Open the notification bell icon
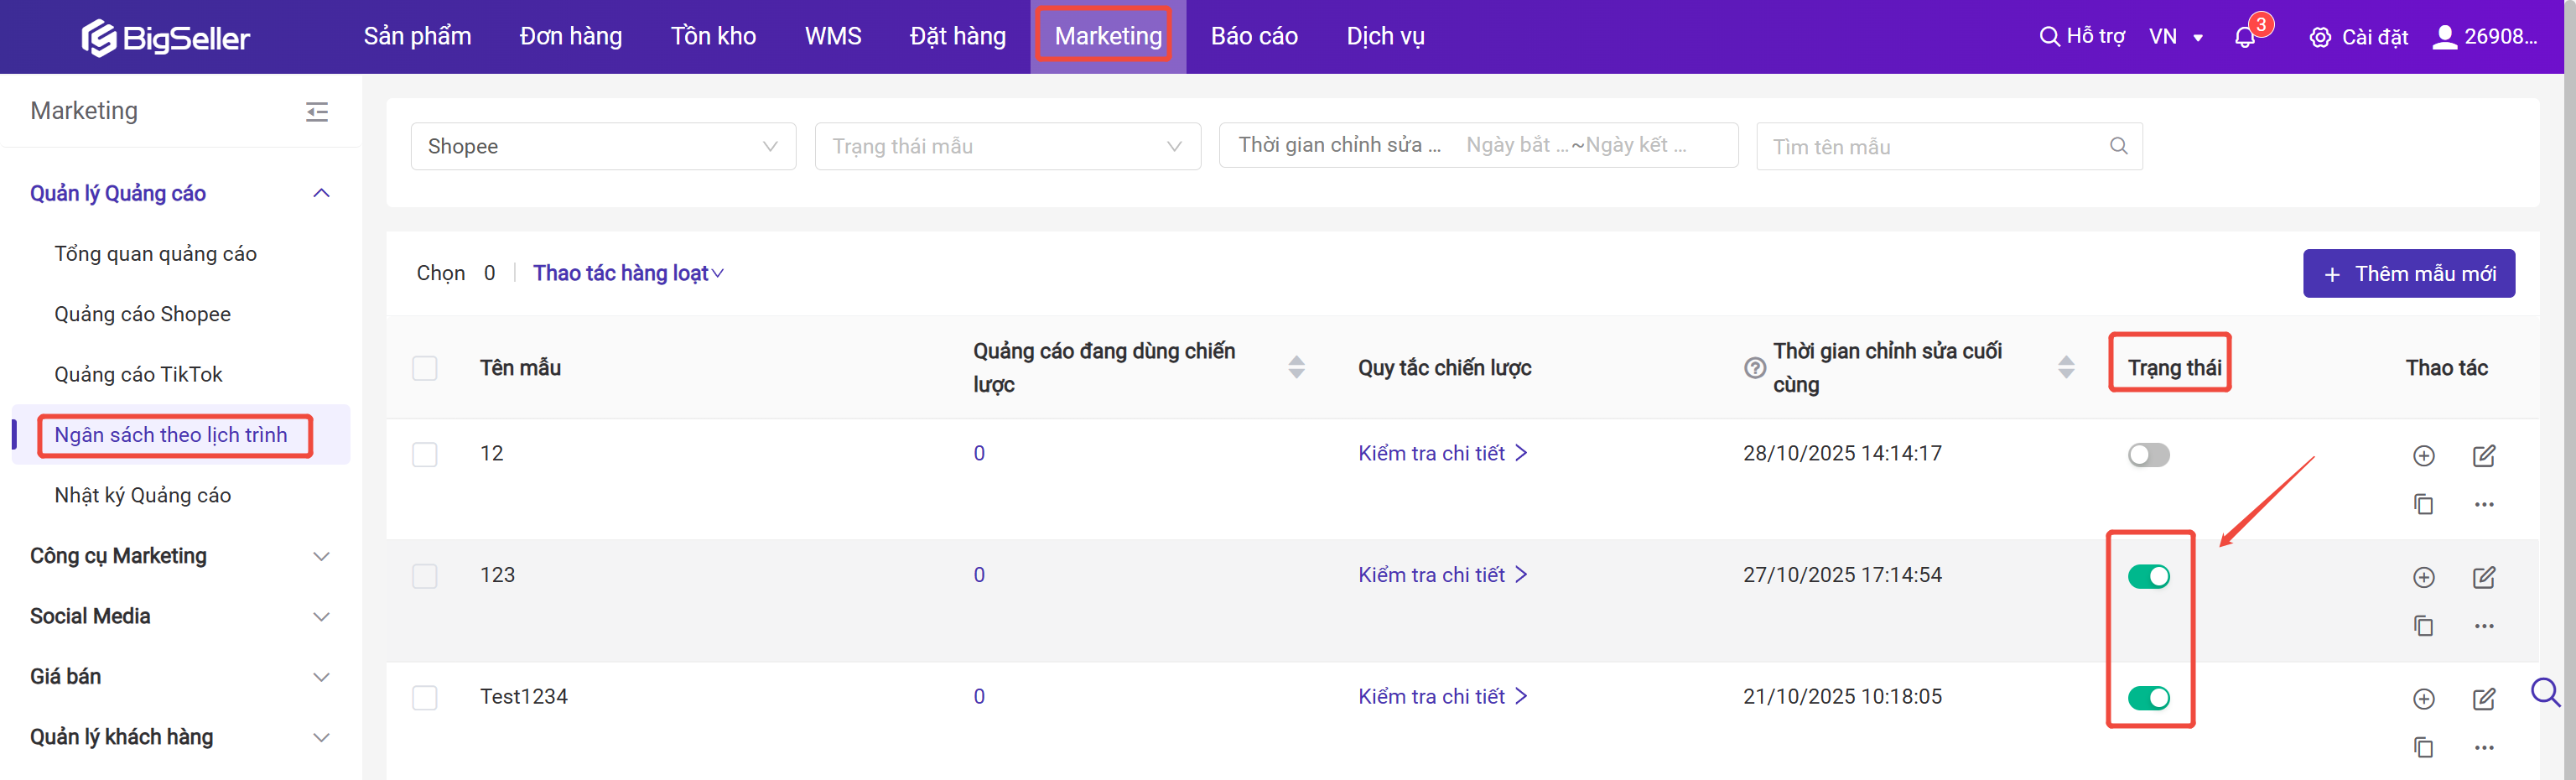Screen dimensions: 2576x780 click(2244, 38)
